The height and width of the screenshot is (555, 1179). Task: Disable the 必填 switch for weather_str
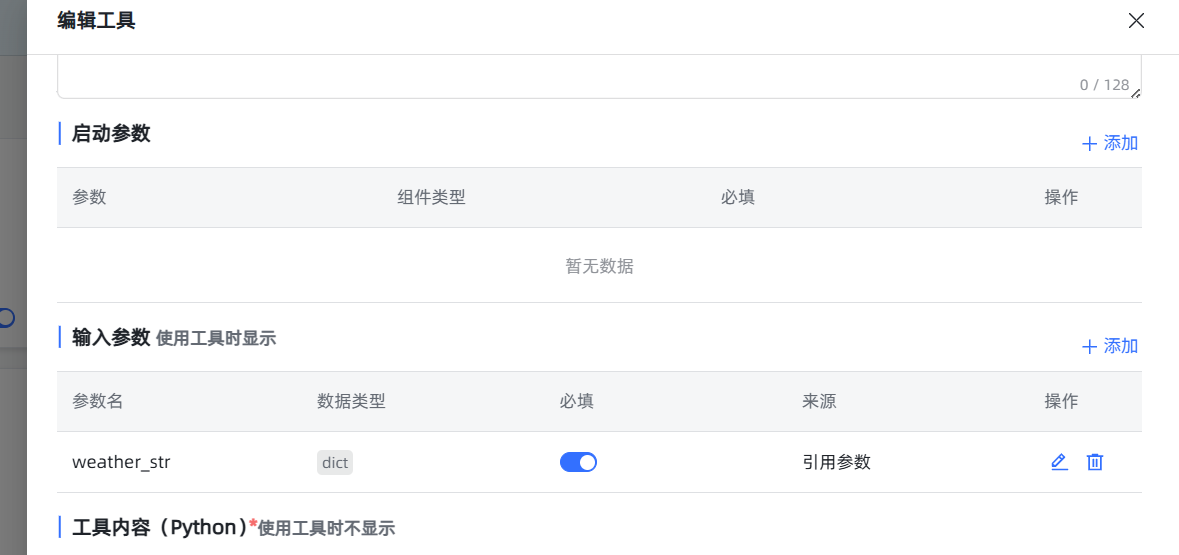pos(578,462)
